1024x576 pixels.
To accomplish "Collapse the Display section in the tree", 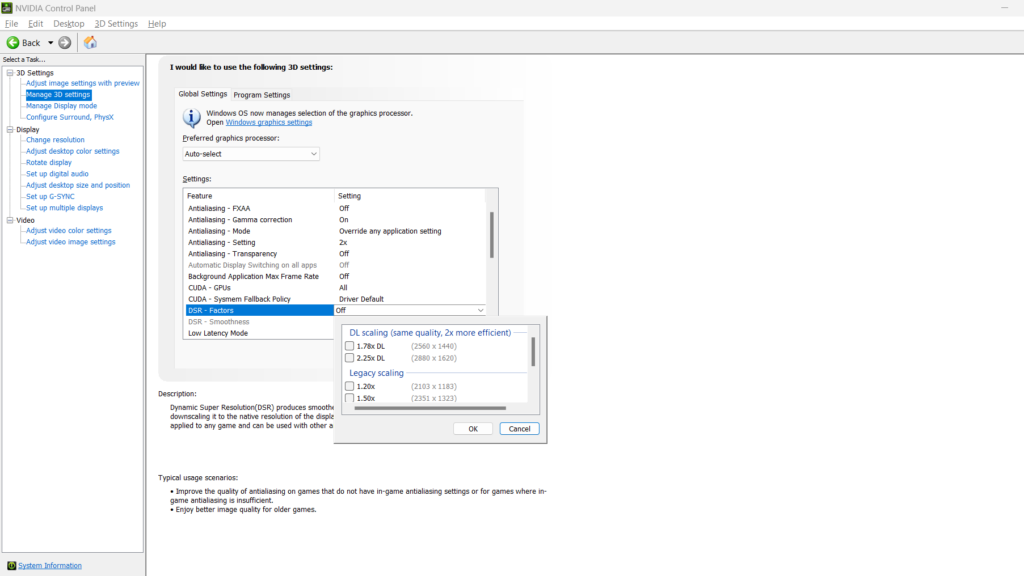I will (12, 128).
